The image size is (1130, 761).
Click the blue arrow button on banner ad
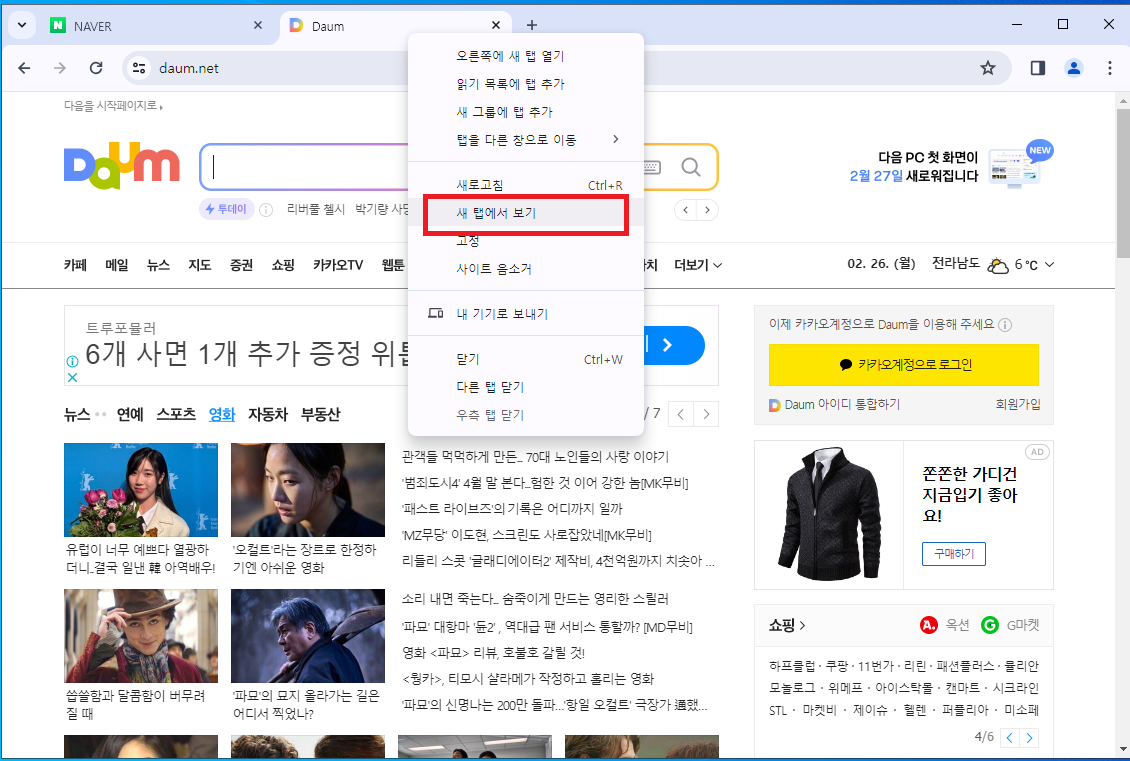[668, 345]
